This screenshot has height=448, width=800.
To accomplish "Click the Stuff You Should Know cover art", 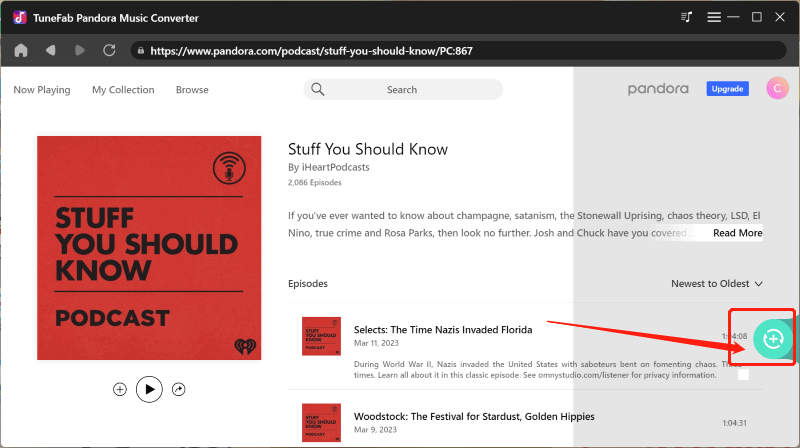I will [x=149, y=248].
